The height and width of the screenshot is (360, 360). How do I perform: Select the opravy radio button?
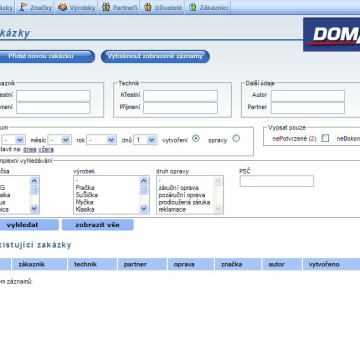(236, 138)
